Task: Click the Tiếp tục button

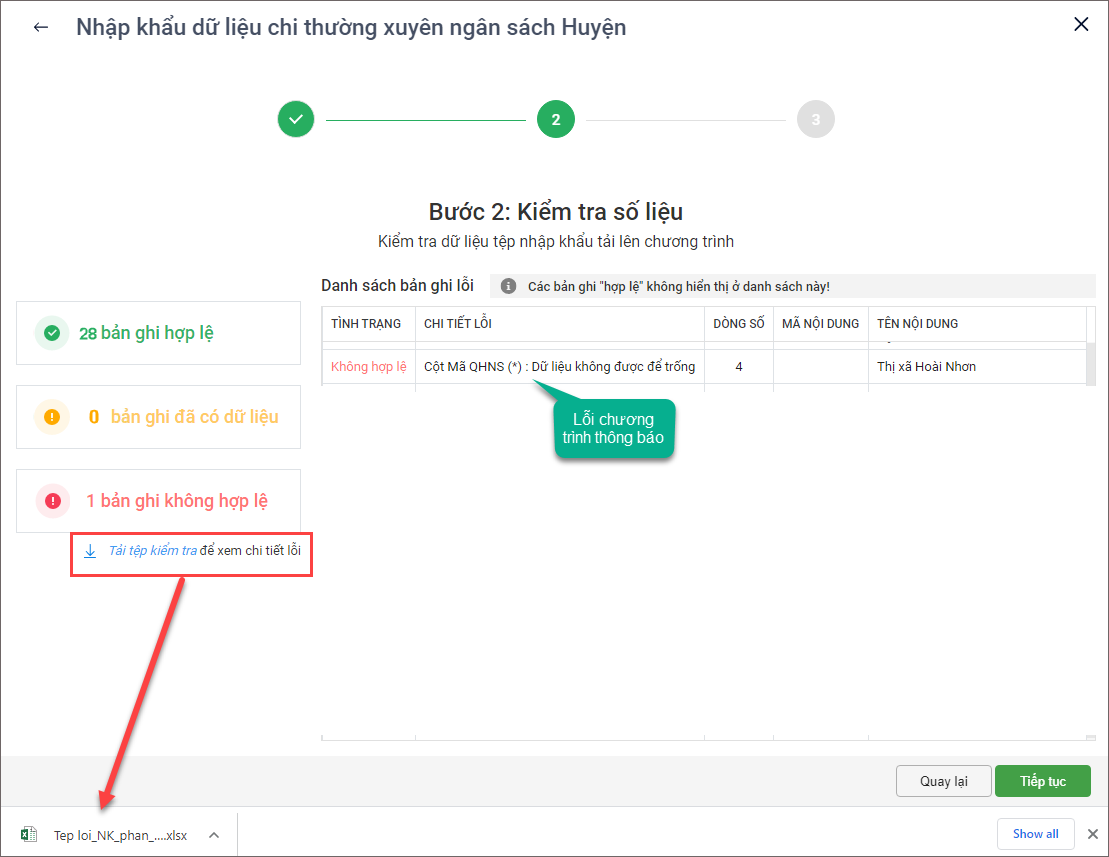Action: click(x=1043, y=781)
